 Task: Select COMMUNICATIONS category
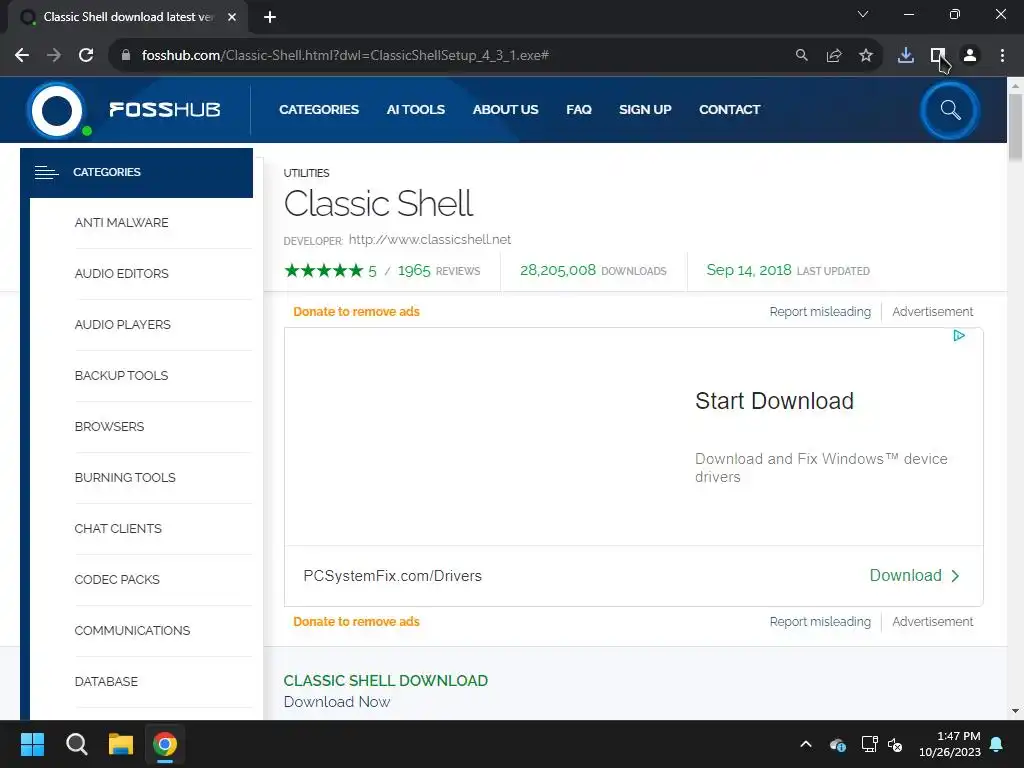tap(132, 630)
